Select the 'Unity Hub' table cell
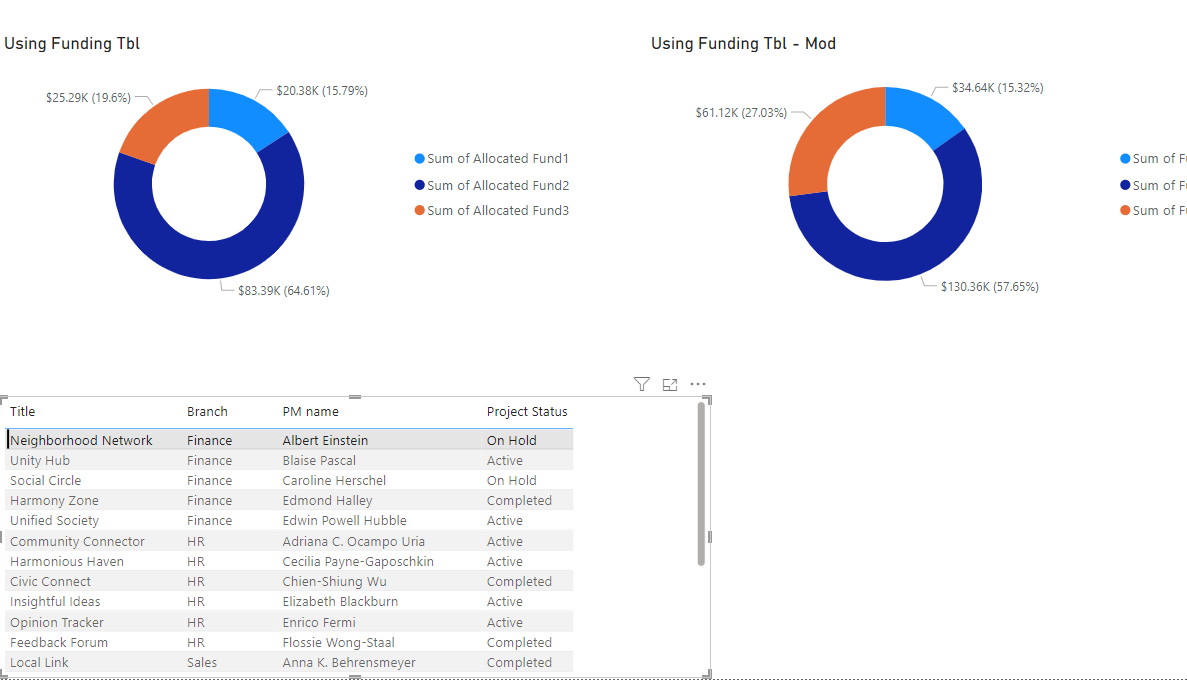This screenshot has width=1187, height=680. coord(39,460)
